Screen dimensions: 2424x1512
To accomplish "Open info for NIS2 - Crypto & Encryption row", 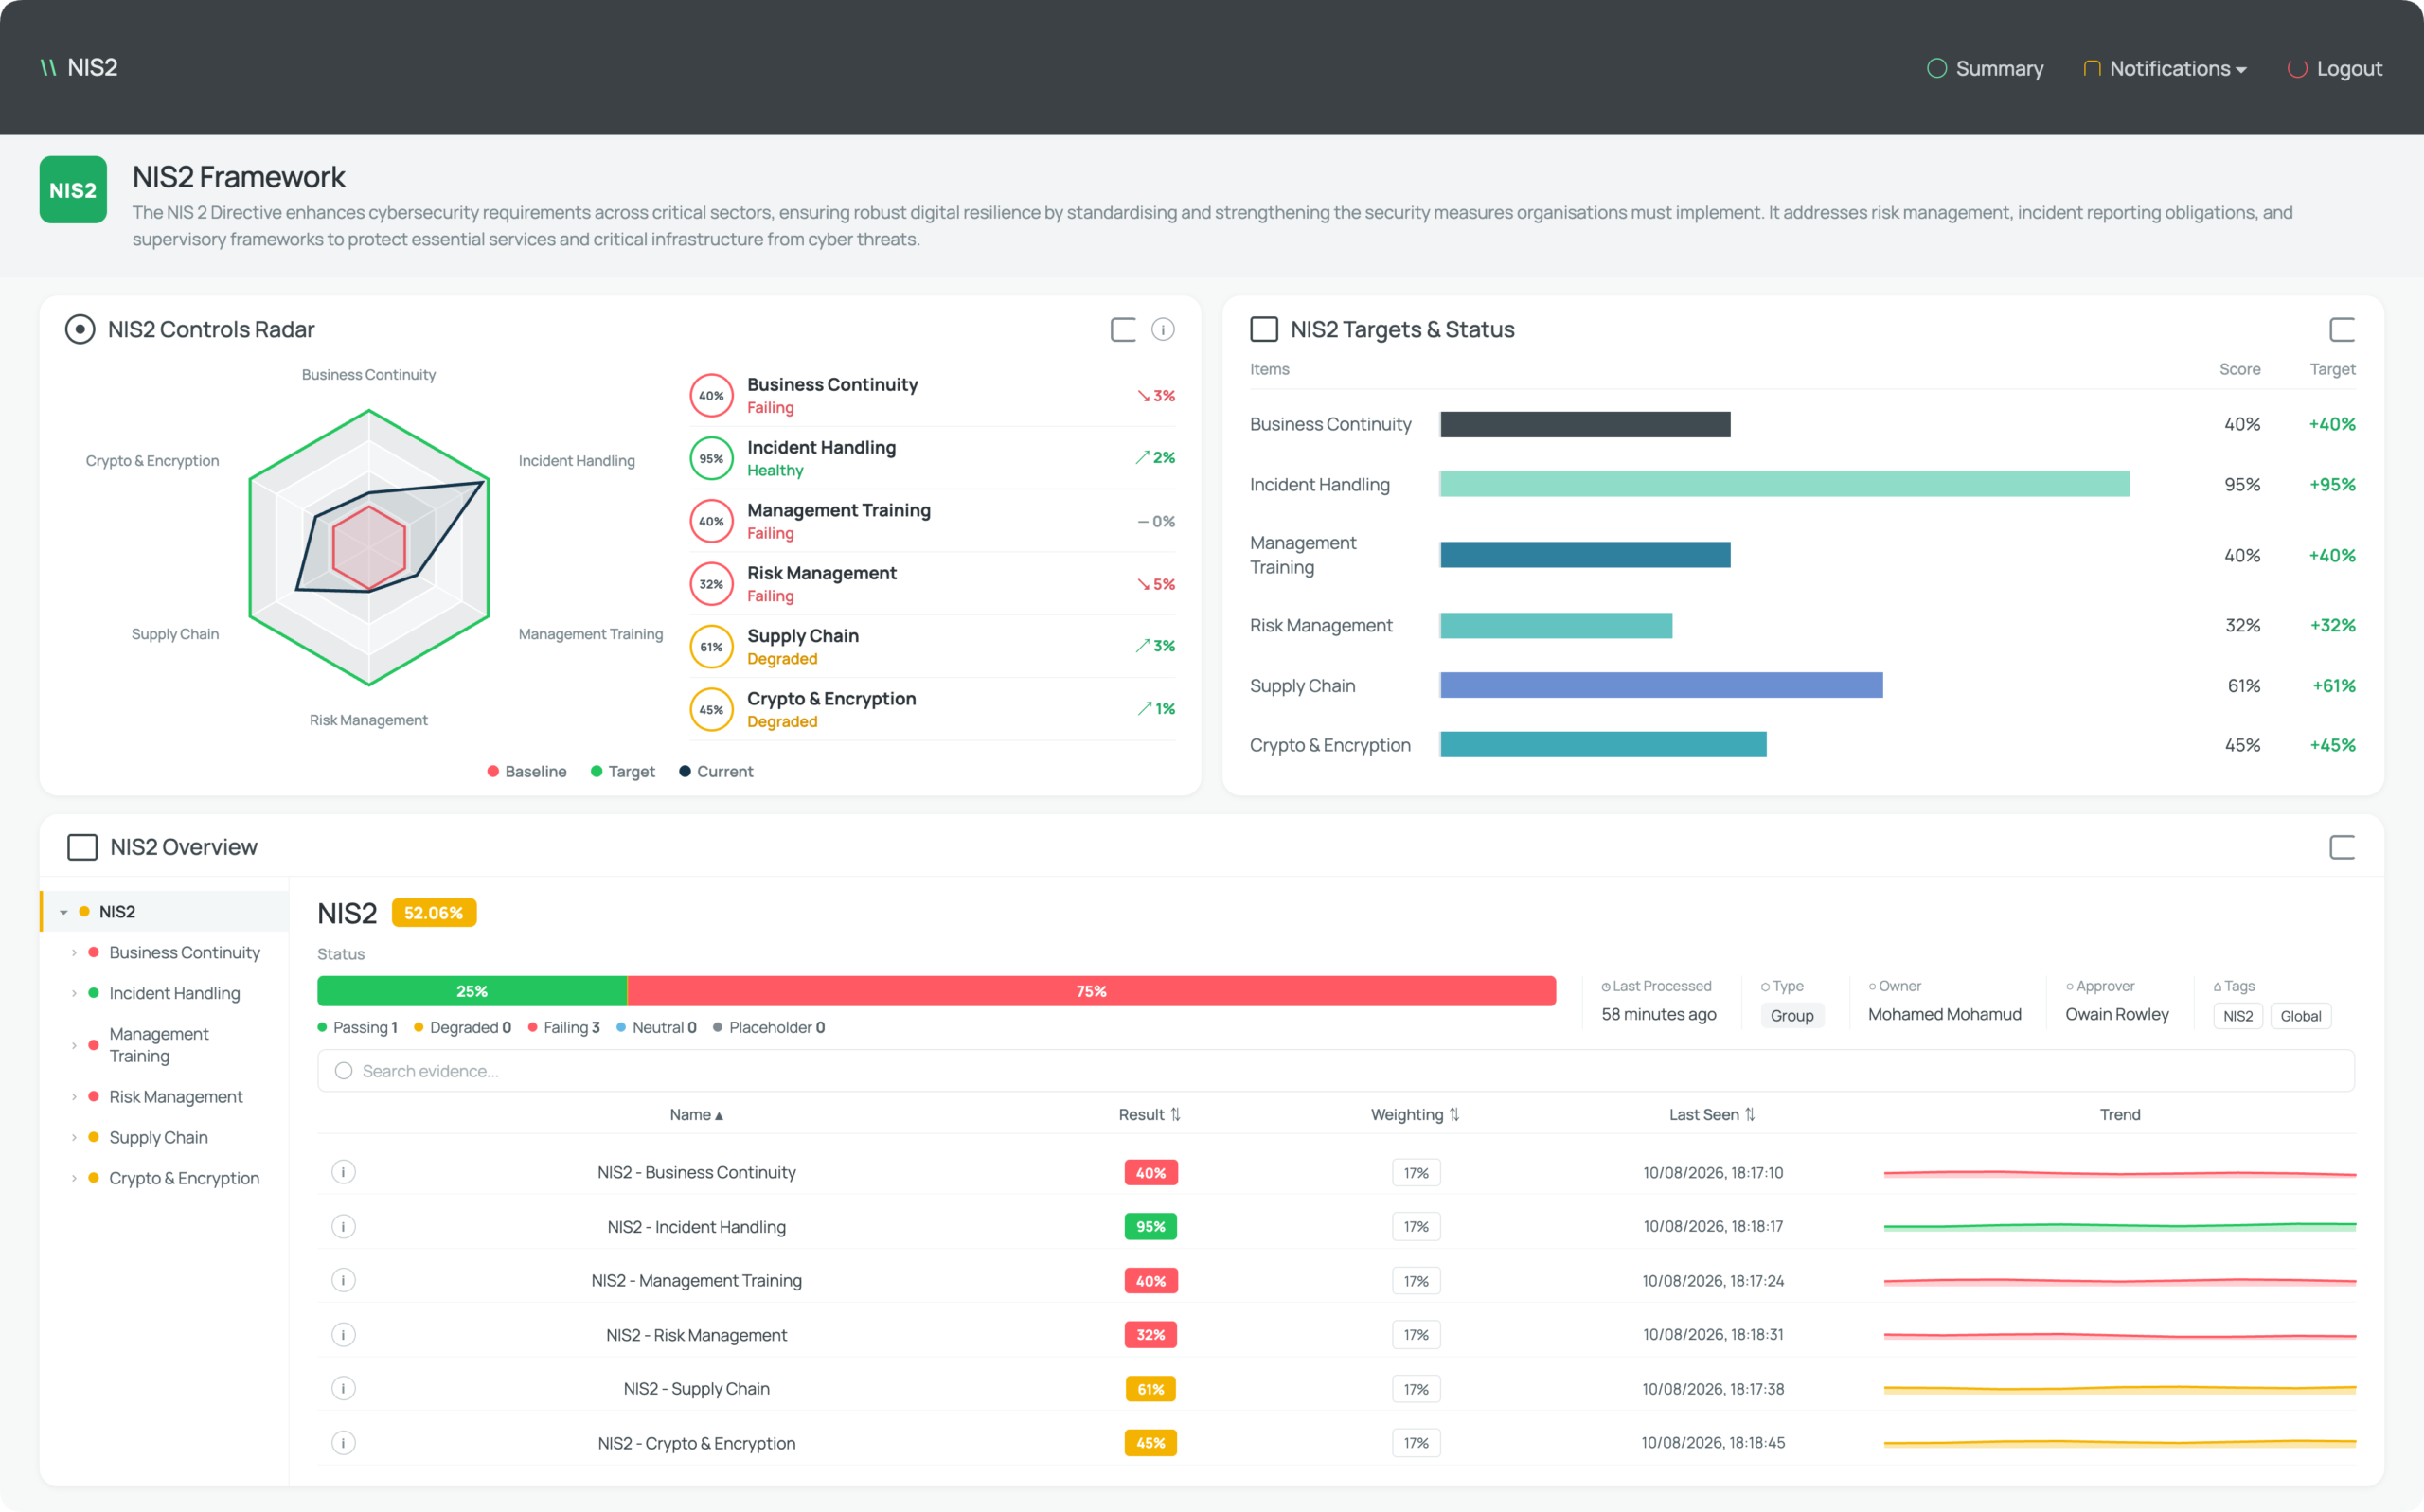I will (x=343, y=1442).
